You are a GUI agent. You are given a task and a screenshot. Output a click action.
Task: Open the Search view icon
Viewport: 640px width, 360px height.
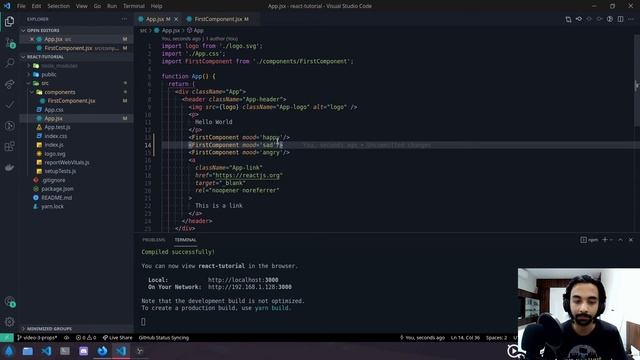tap(9, 63)
